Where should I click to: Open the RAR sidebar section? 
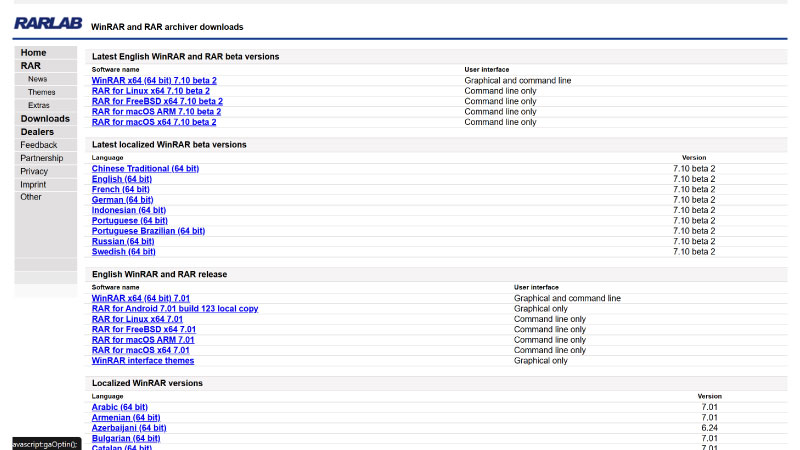click(x=31, y=66)
